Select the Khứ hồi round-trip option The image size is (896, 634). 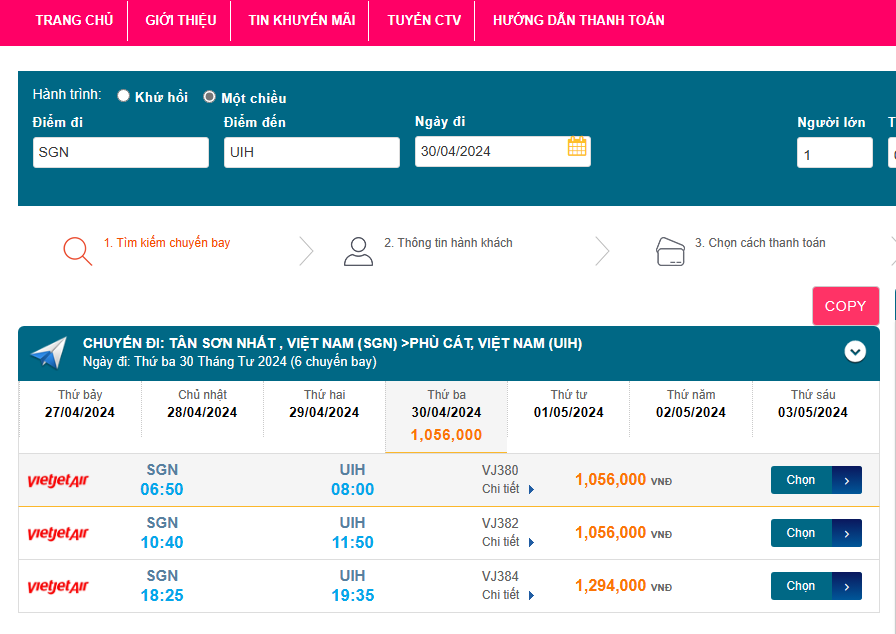point(124,97)
